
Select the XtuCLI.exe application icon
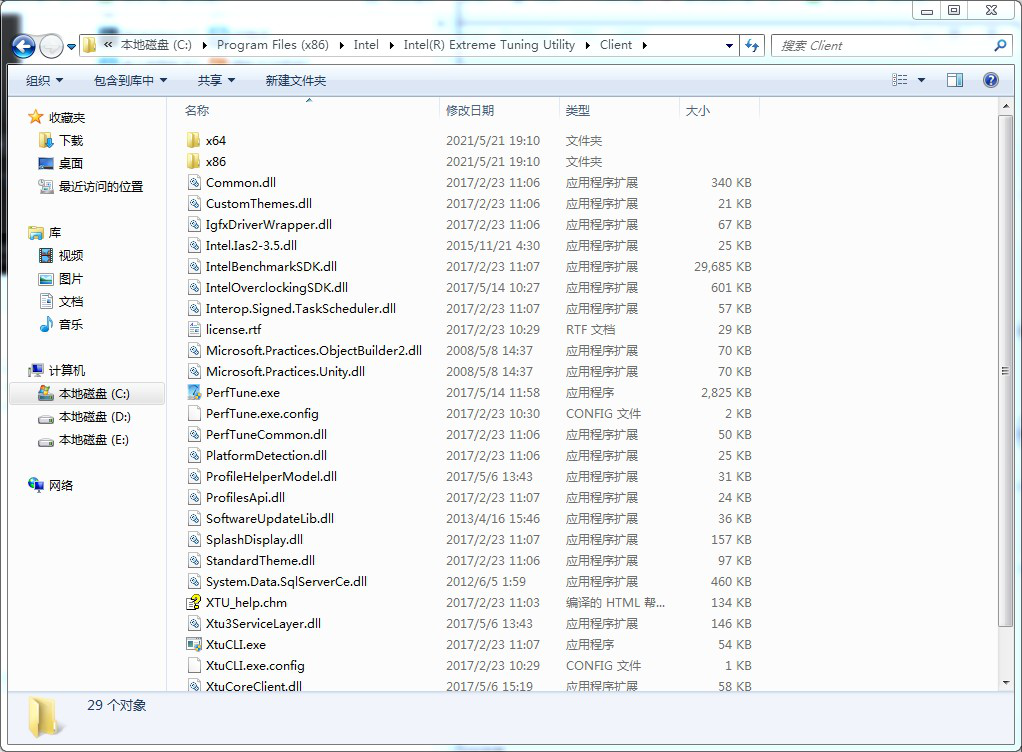click(194, 644)
